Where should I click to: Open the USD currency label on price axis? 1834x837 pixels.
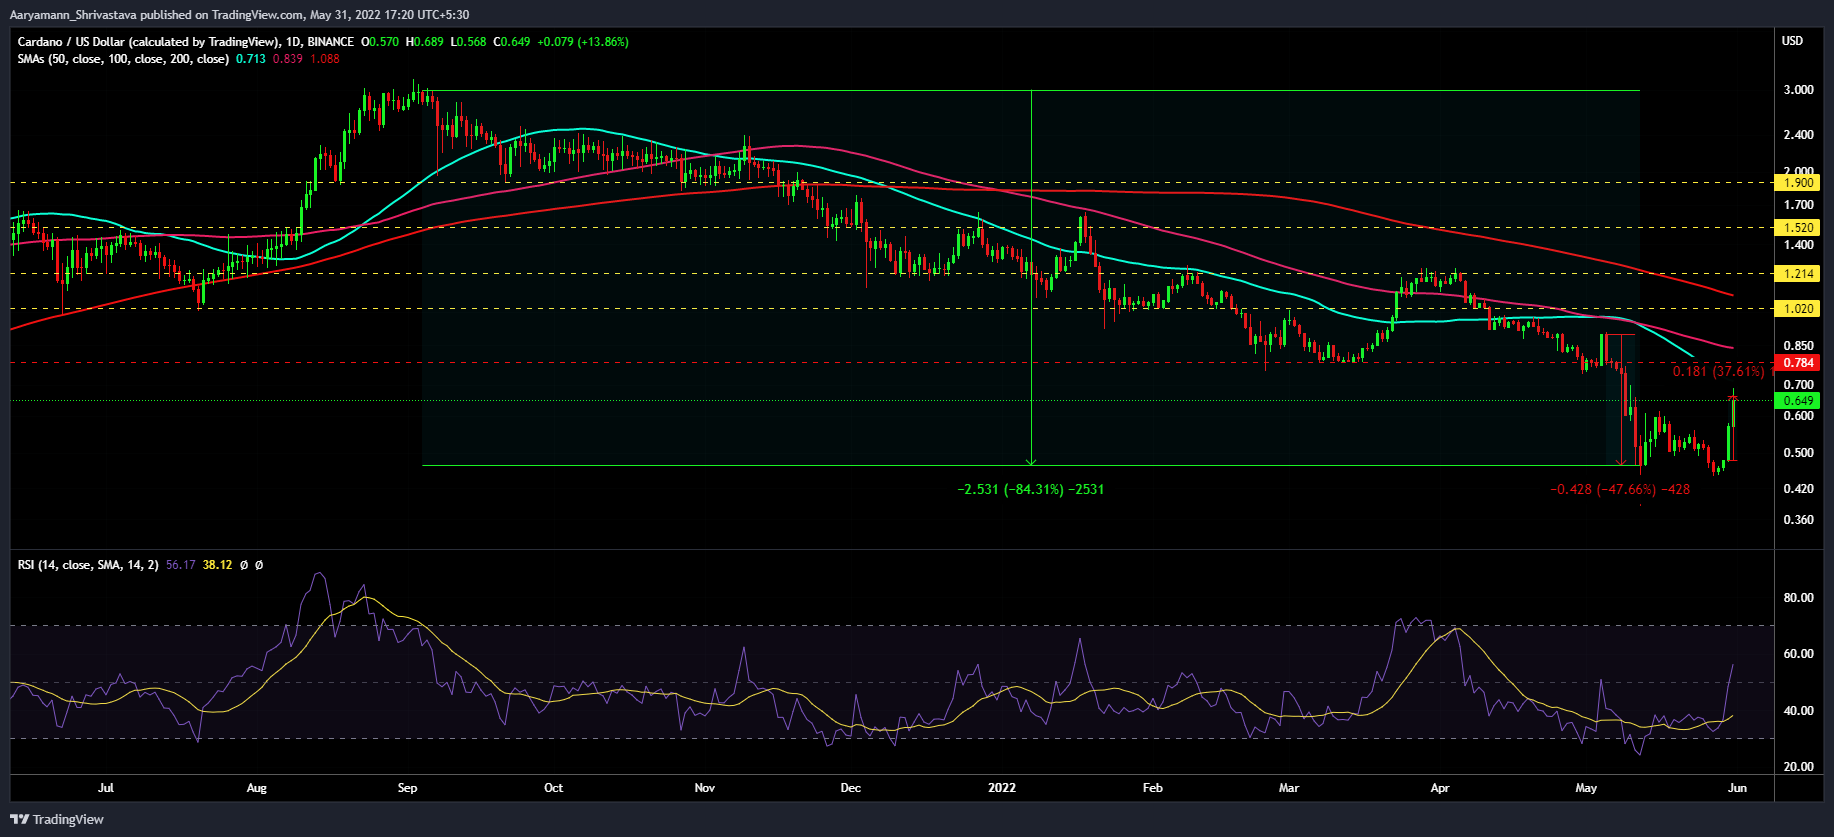pos(1792,41)
